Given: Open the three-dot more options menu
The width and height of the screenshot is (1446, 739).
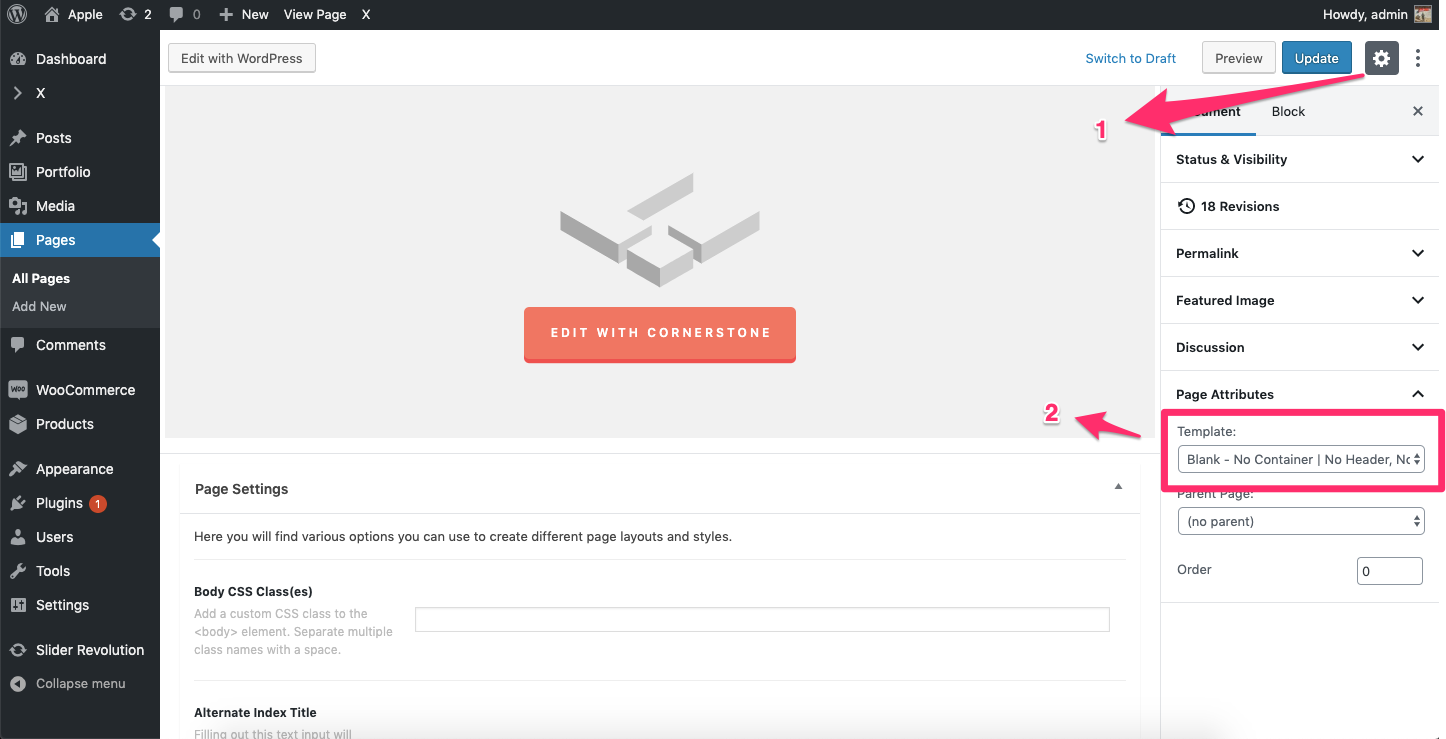Looking at the screenshot, I should (1418, 58).
